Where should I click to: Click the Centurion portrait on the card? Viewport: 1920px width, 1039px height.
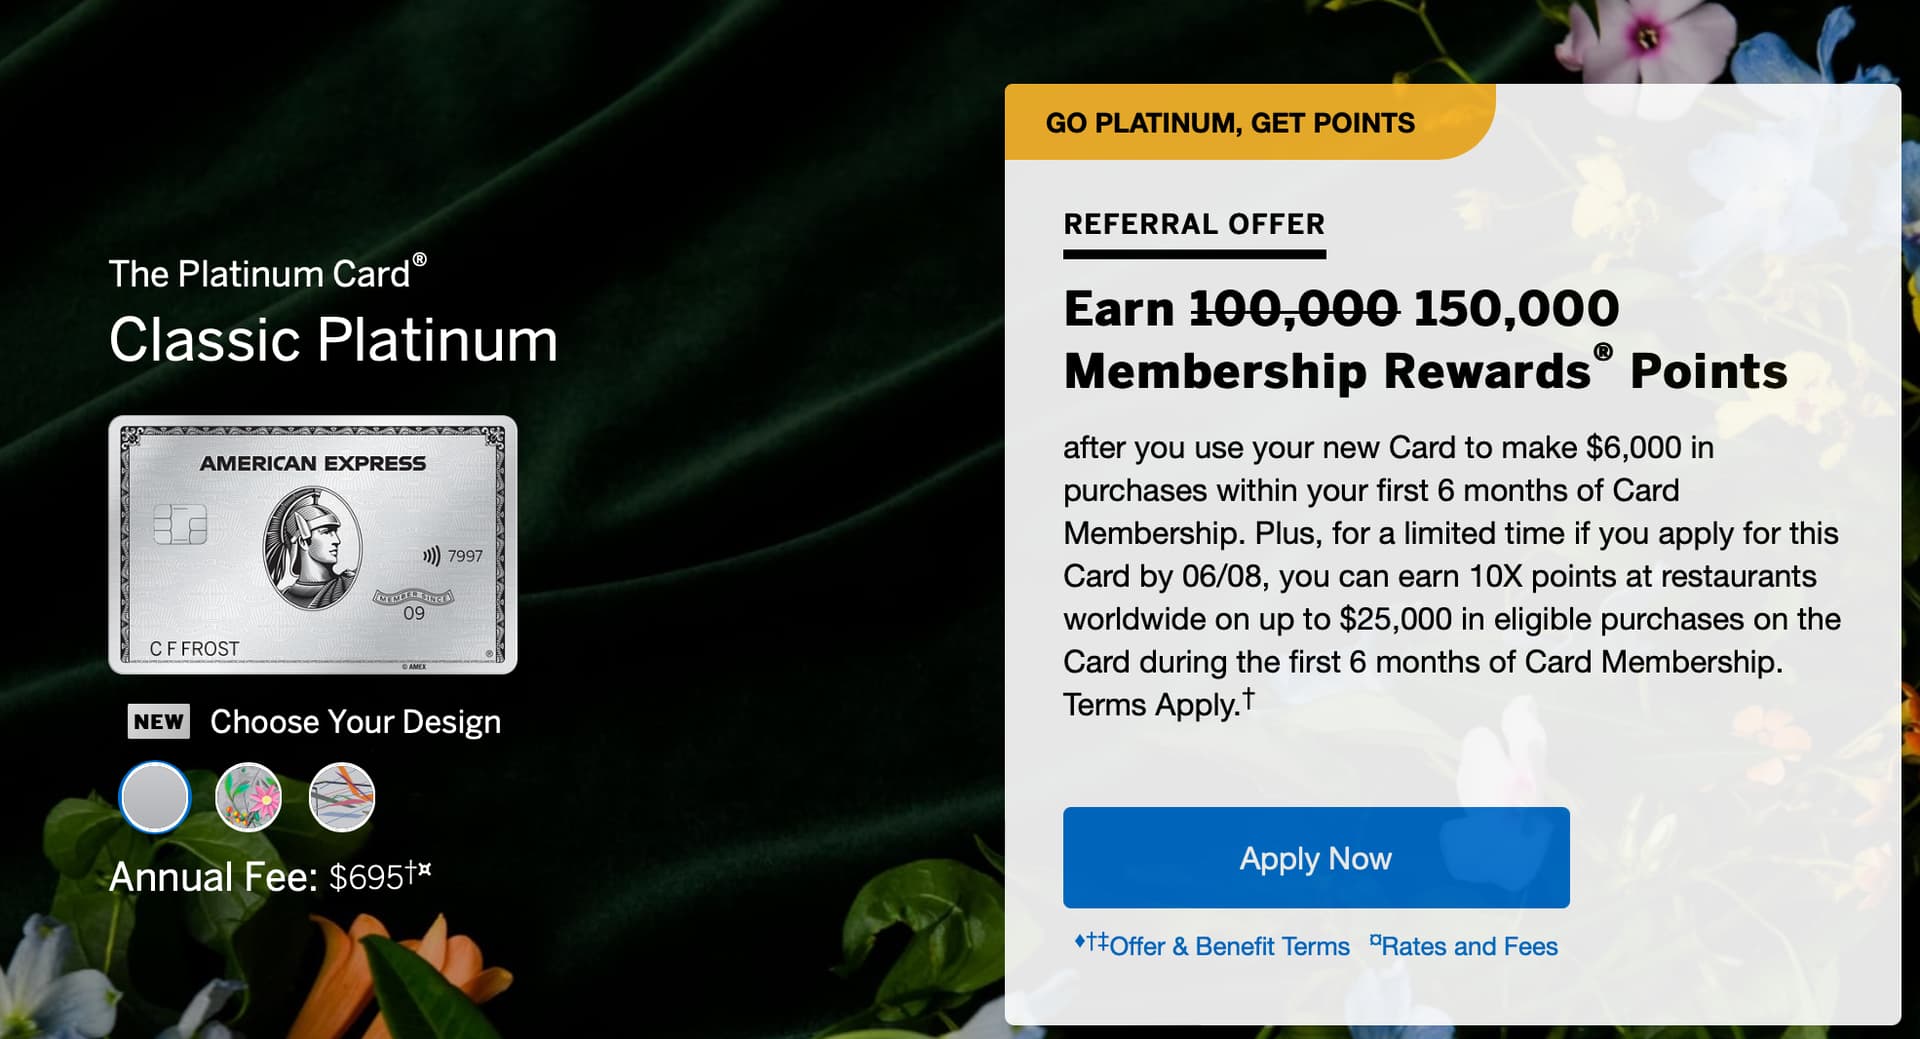point(312,549)
